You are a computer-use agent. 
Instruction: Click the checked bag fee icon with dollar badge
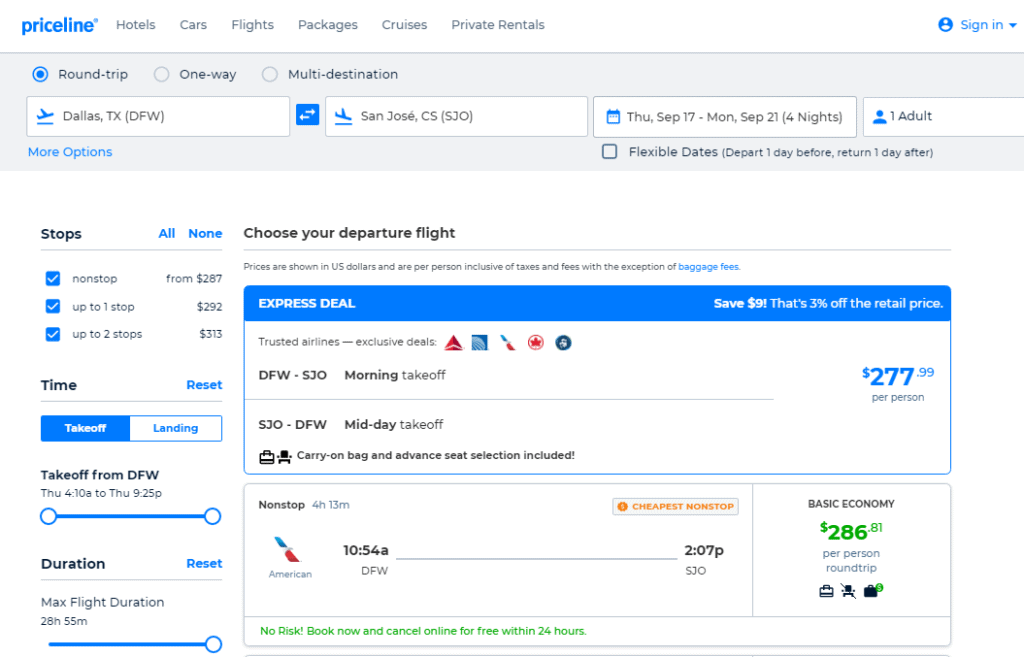[870, 590]
